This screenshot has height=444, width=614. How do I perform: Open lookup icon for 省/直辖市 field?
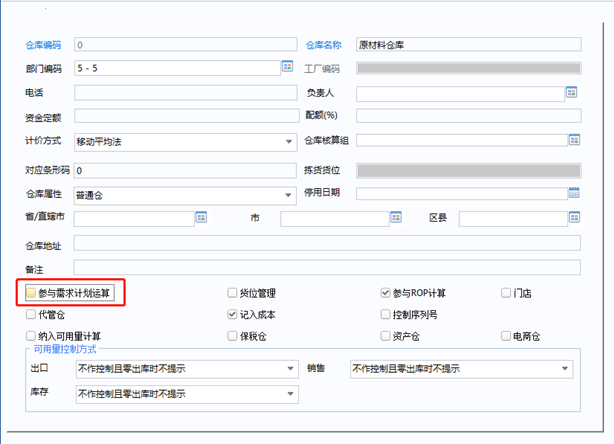tap(201, 217)
